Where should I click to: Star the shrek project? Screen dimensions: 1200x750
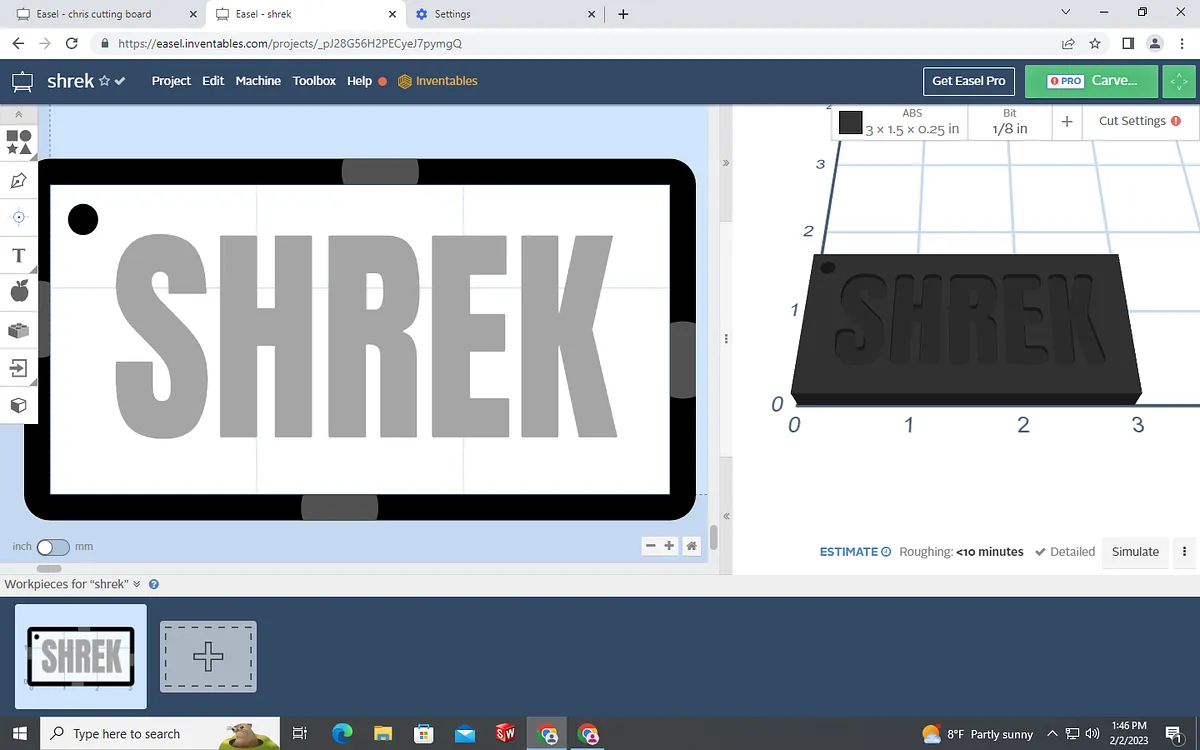pyautogui.click(x=105, y=81)
